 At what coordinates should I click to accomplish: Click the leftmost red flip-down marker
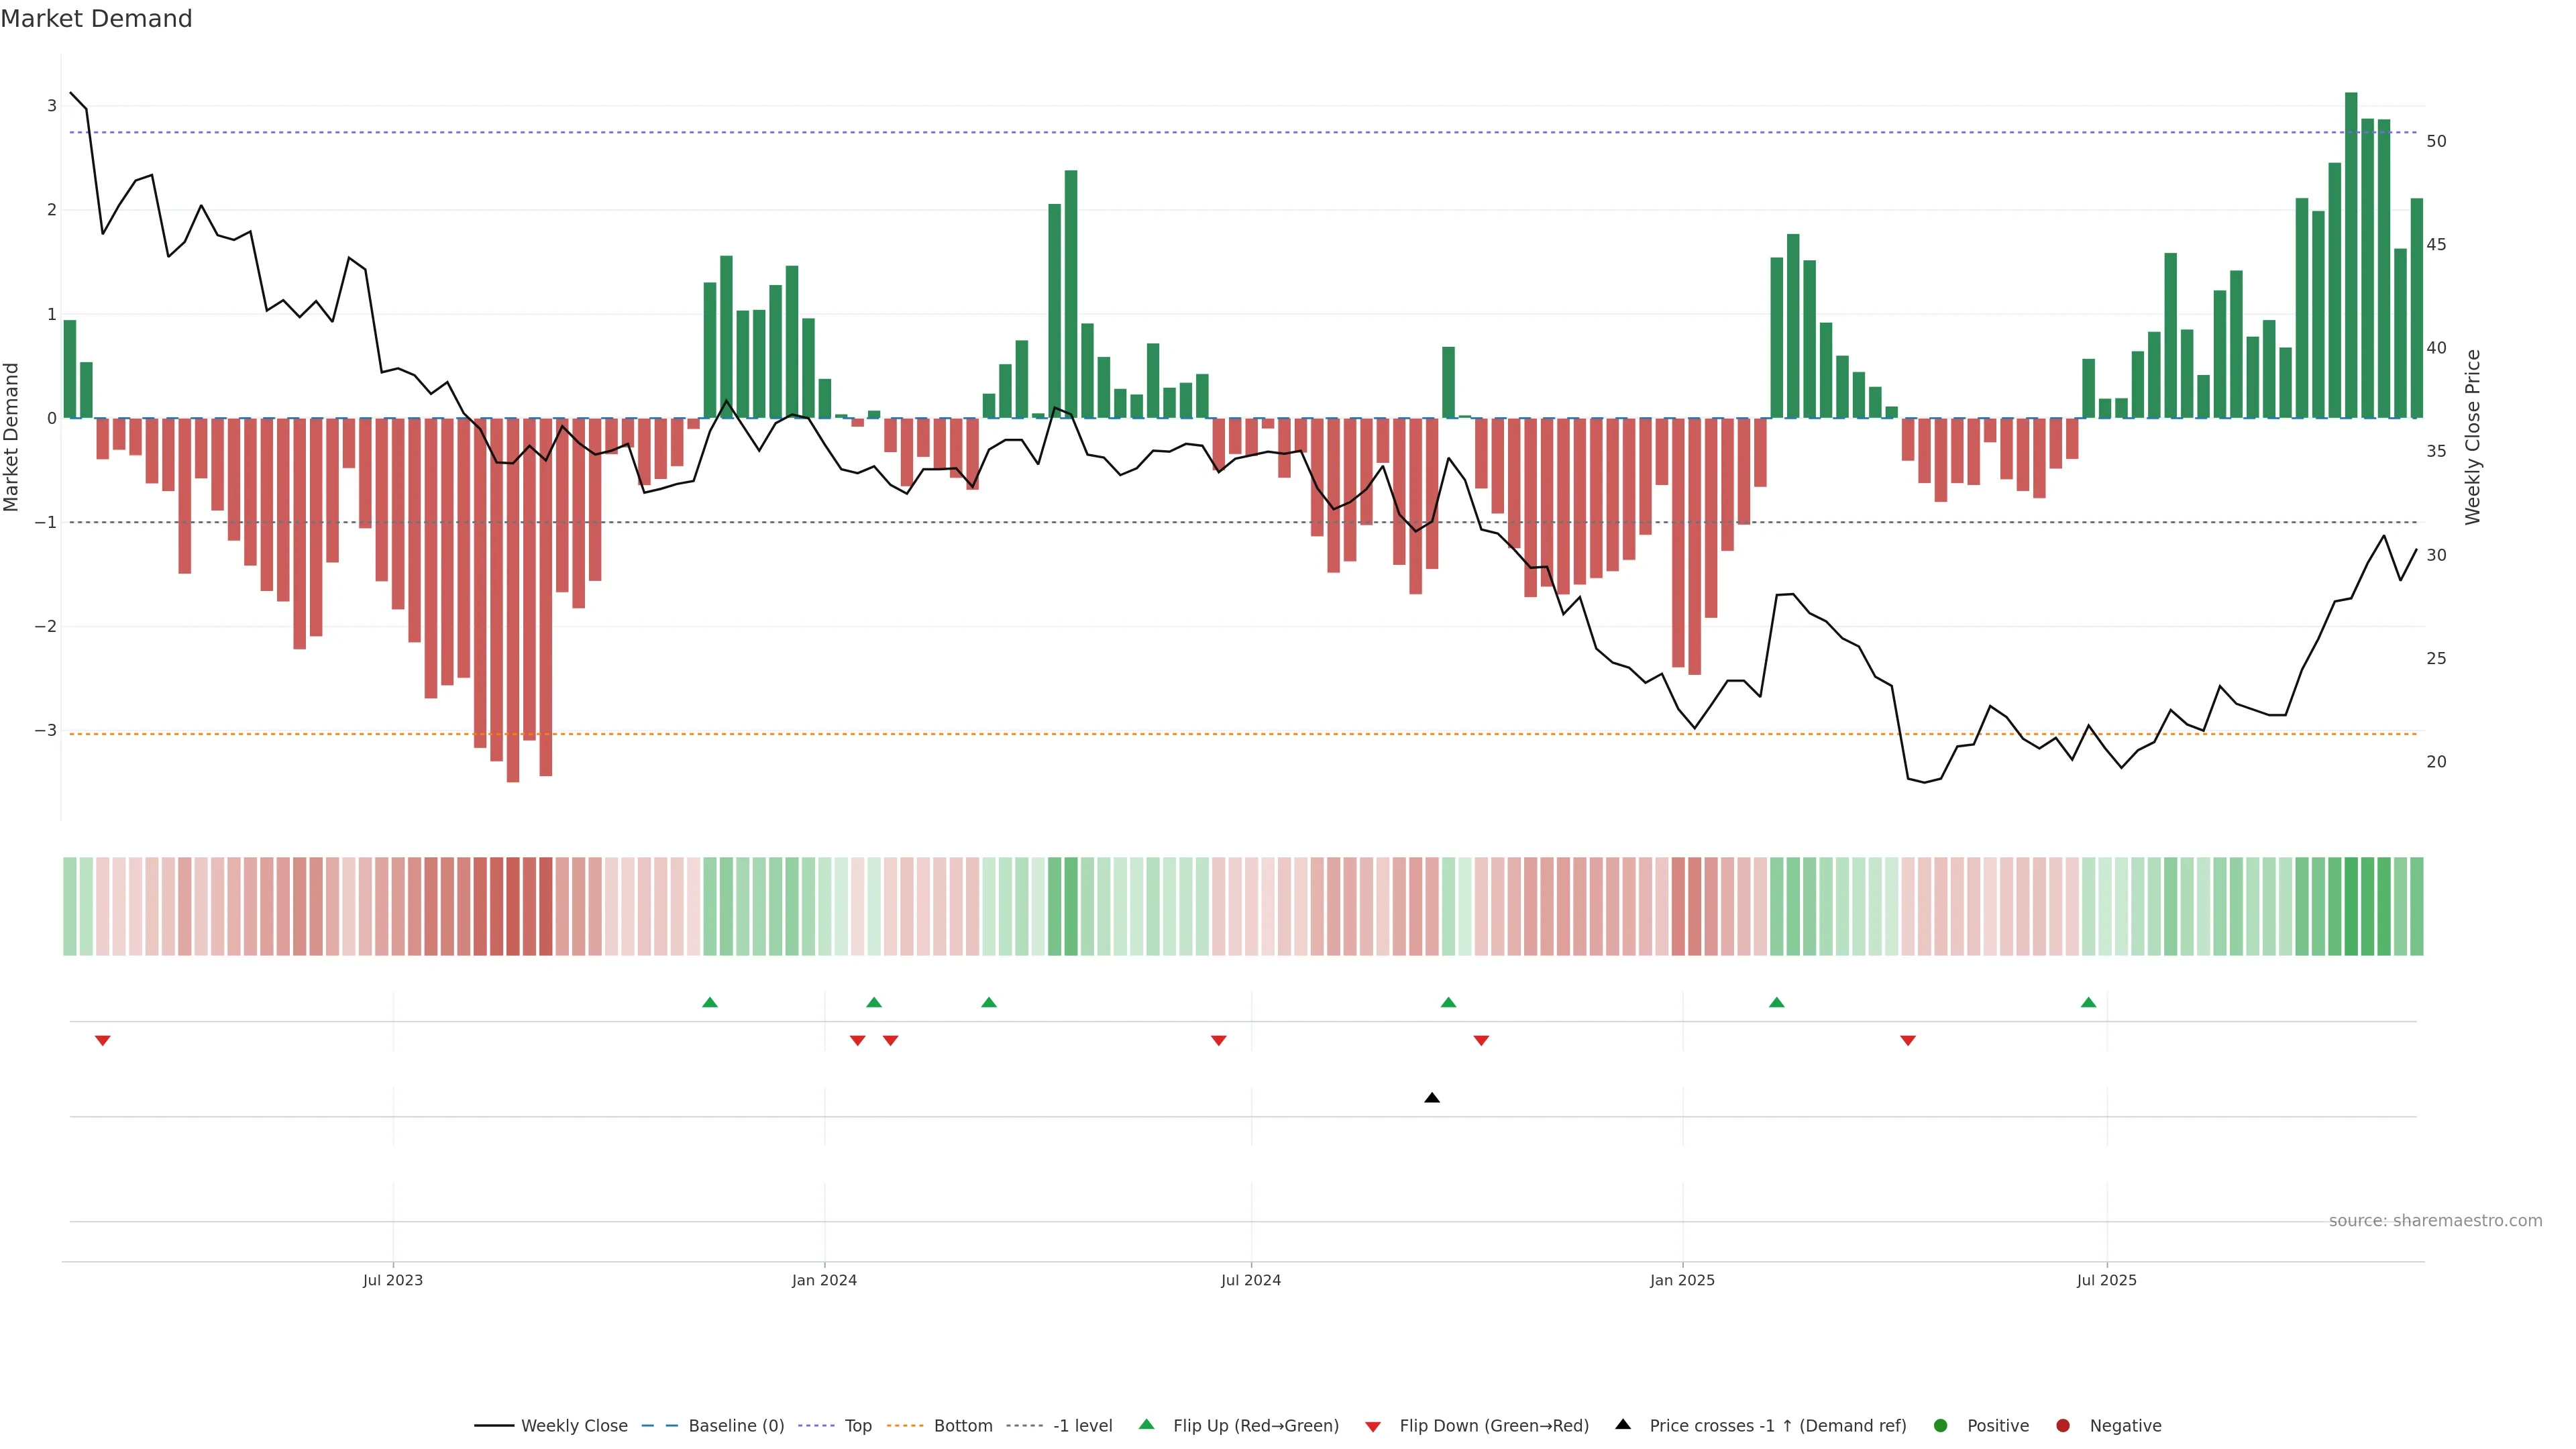coord(102,1041)
